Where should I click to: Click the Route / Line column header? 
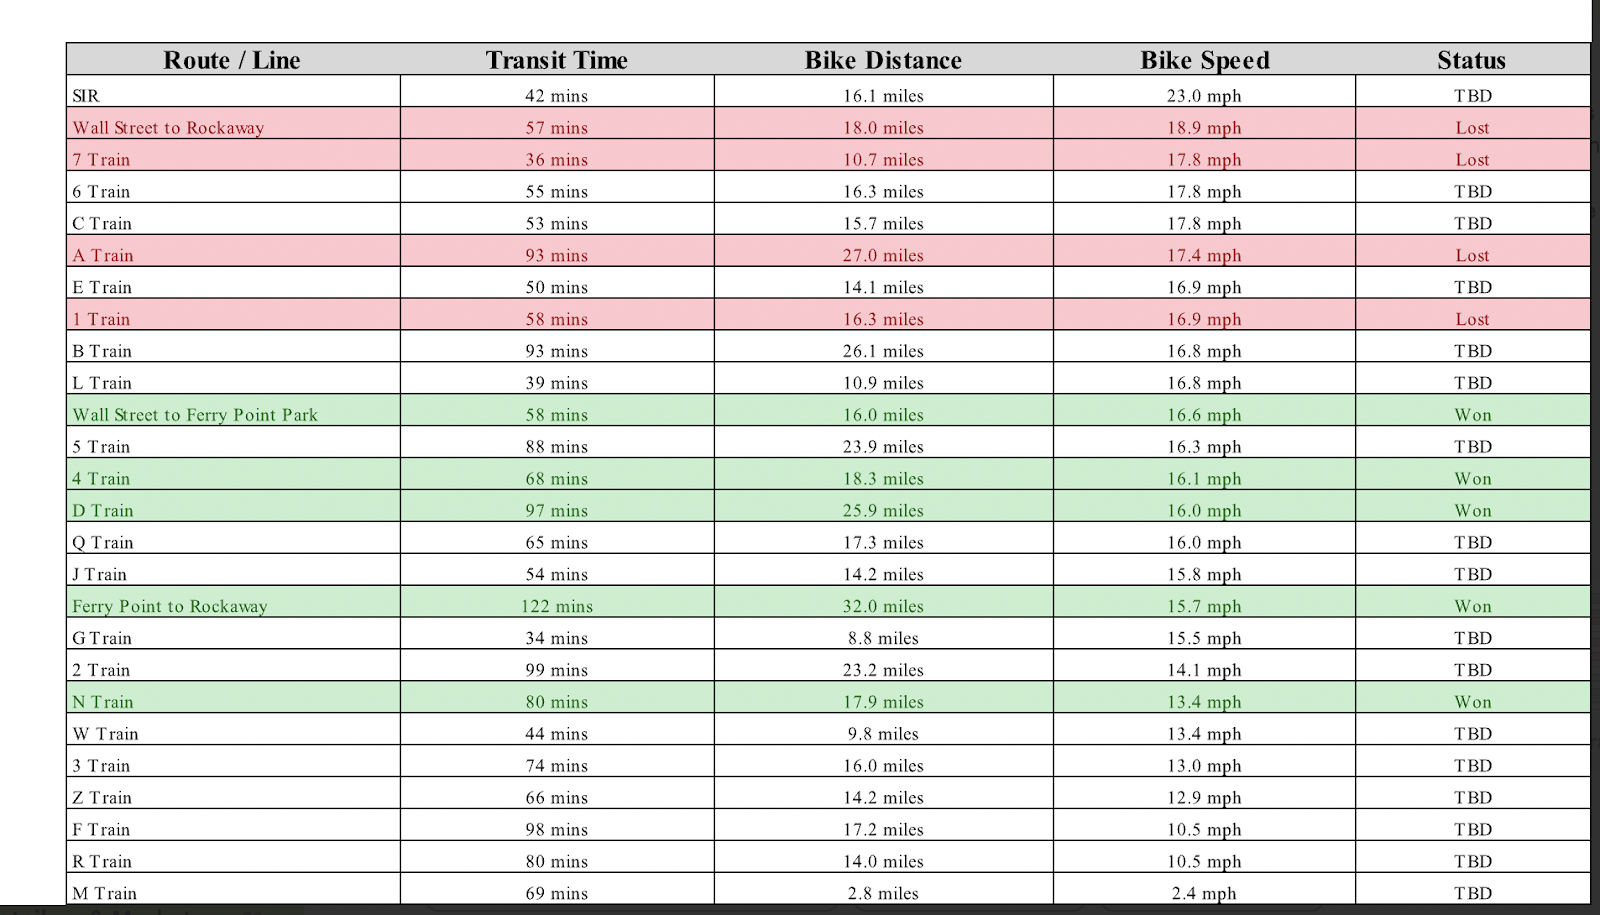[232, 60]
